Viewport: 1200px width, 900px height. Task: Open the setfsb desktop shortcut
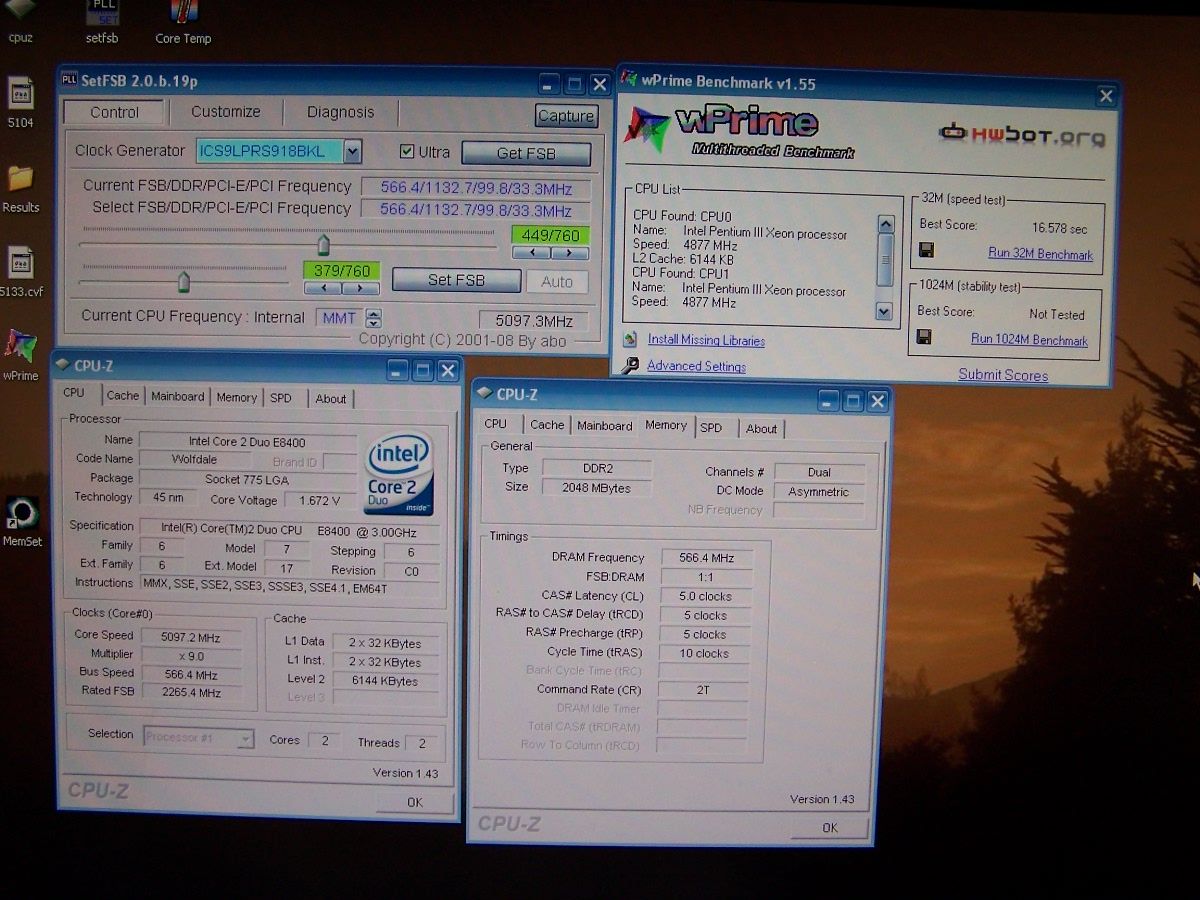[x=102, y=20]
